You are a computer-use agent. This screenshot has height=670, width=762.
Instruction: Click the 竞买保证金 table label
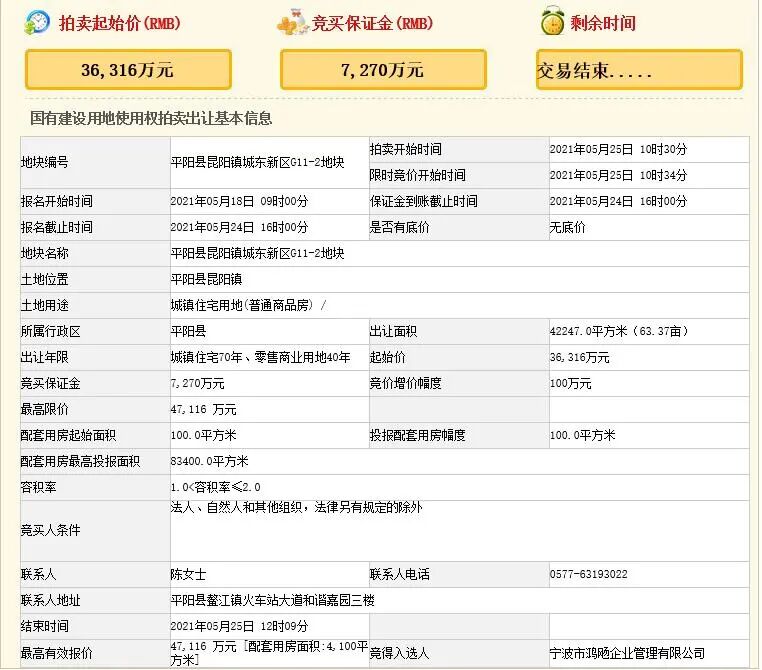50,384
